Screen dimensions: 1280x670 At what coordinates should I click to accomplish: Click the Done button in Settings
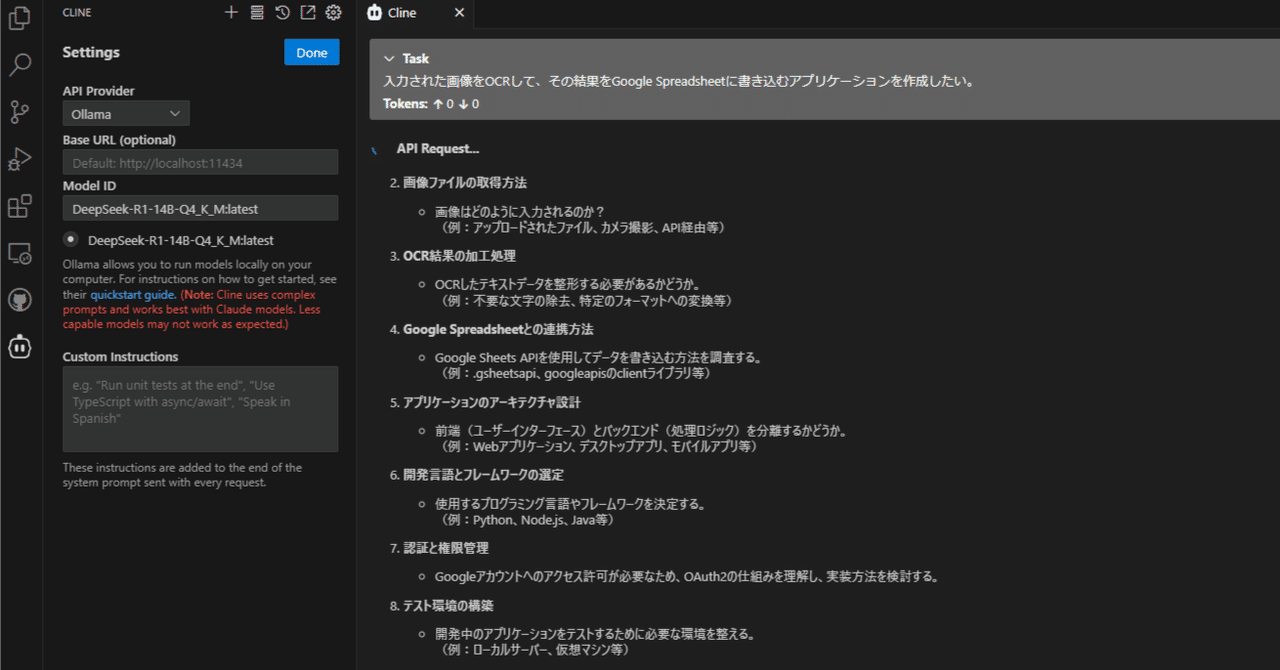[x=312, y=52]
